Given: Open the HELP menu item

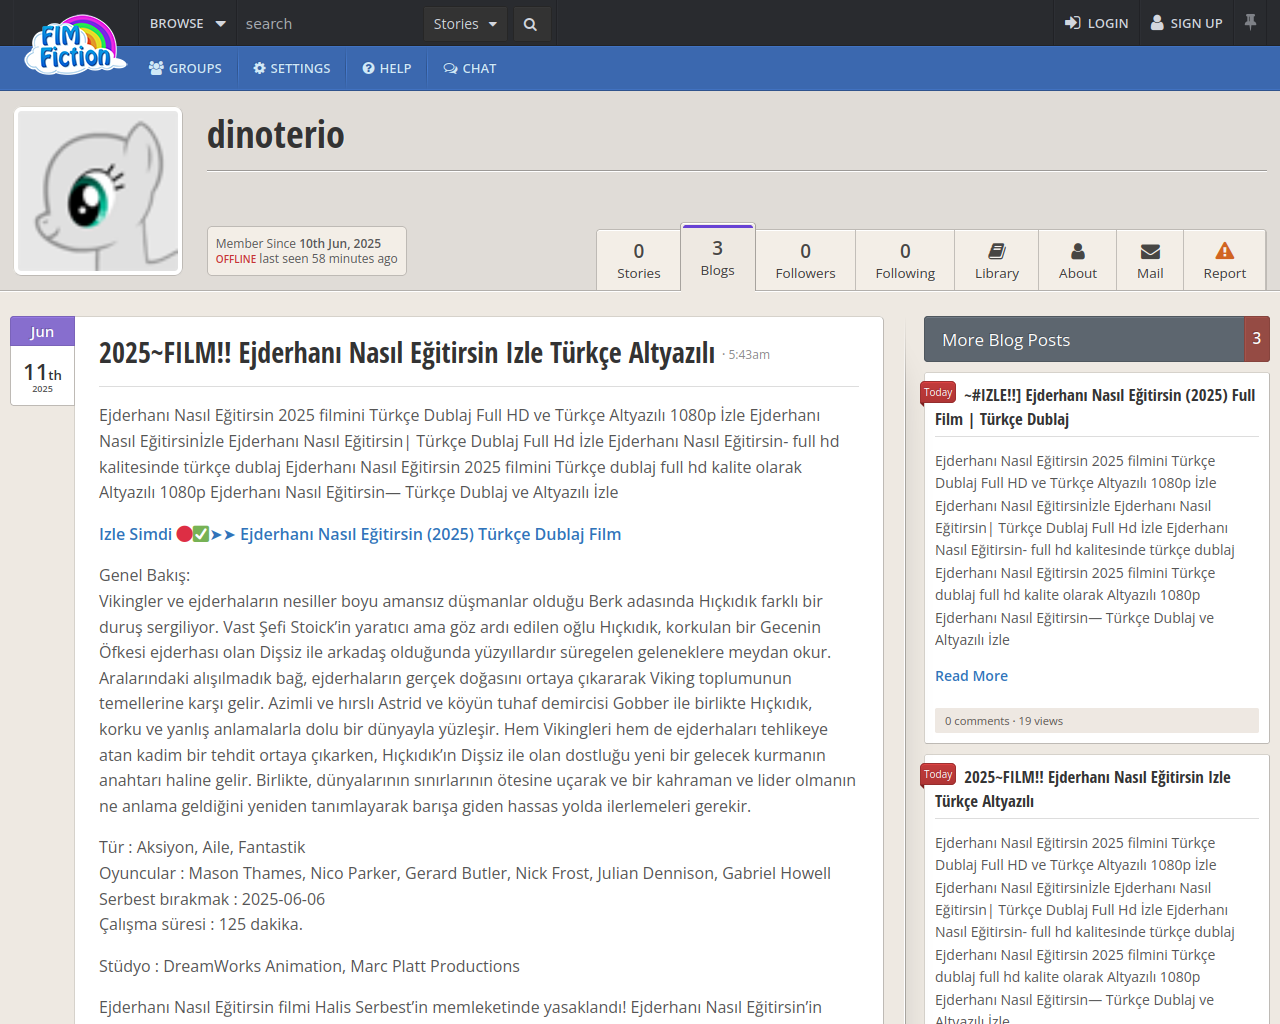Looking at the screenshot, I should 387,68.
